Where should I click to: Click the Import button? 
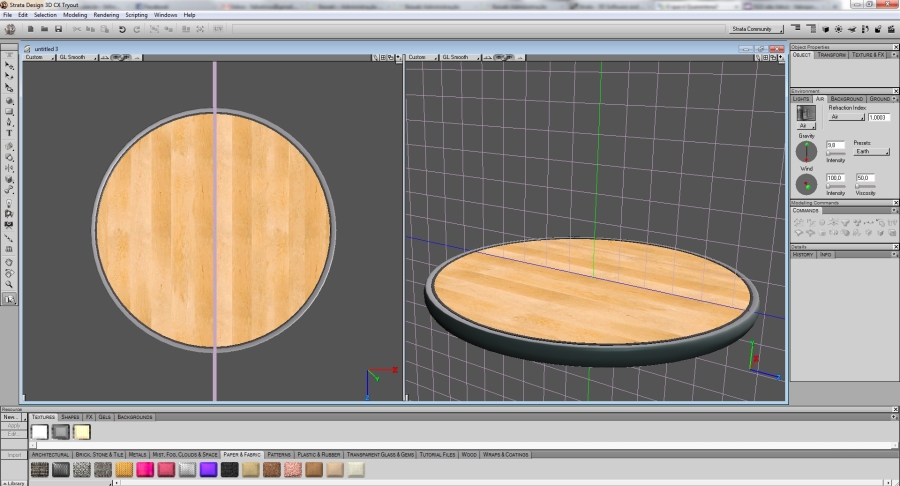(x=14, y=454)
